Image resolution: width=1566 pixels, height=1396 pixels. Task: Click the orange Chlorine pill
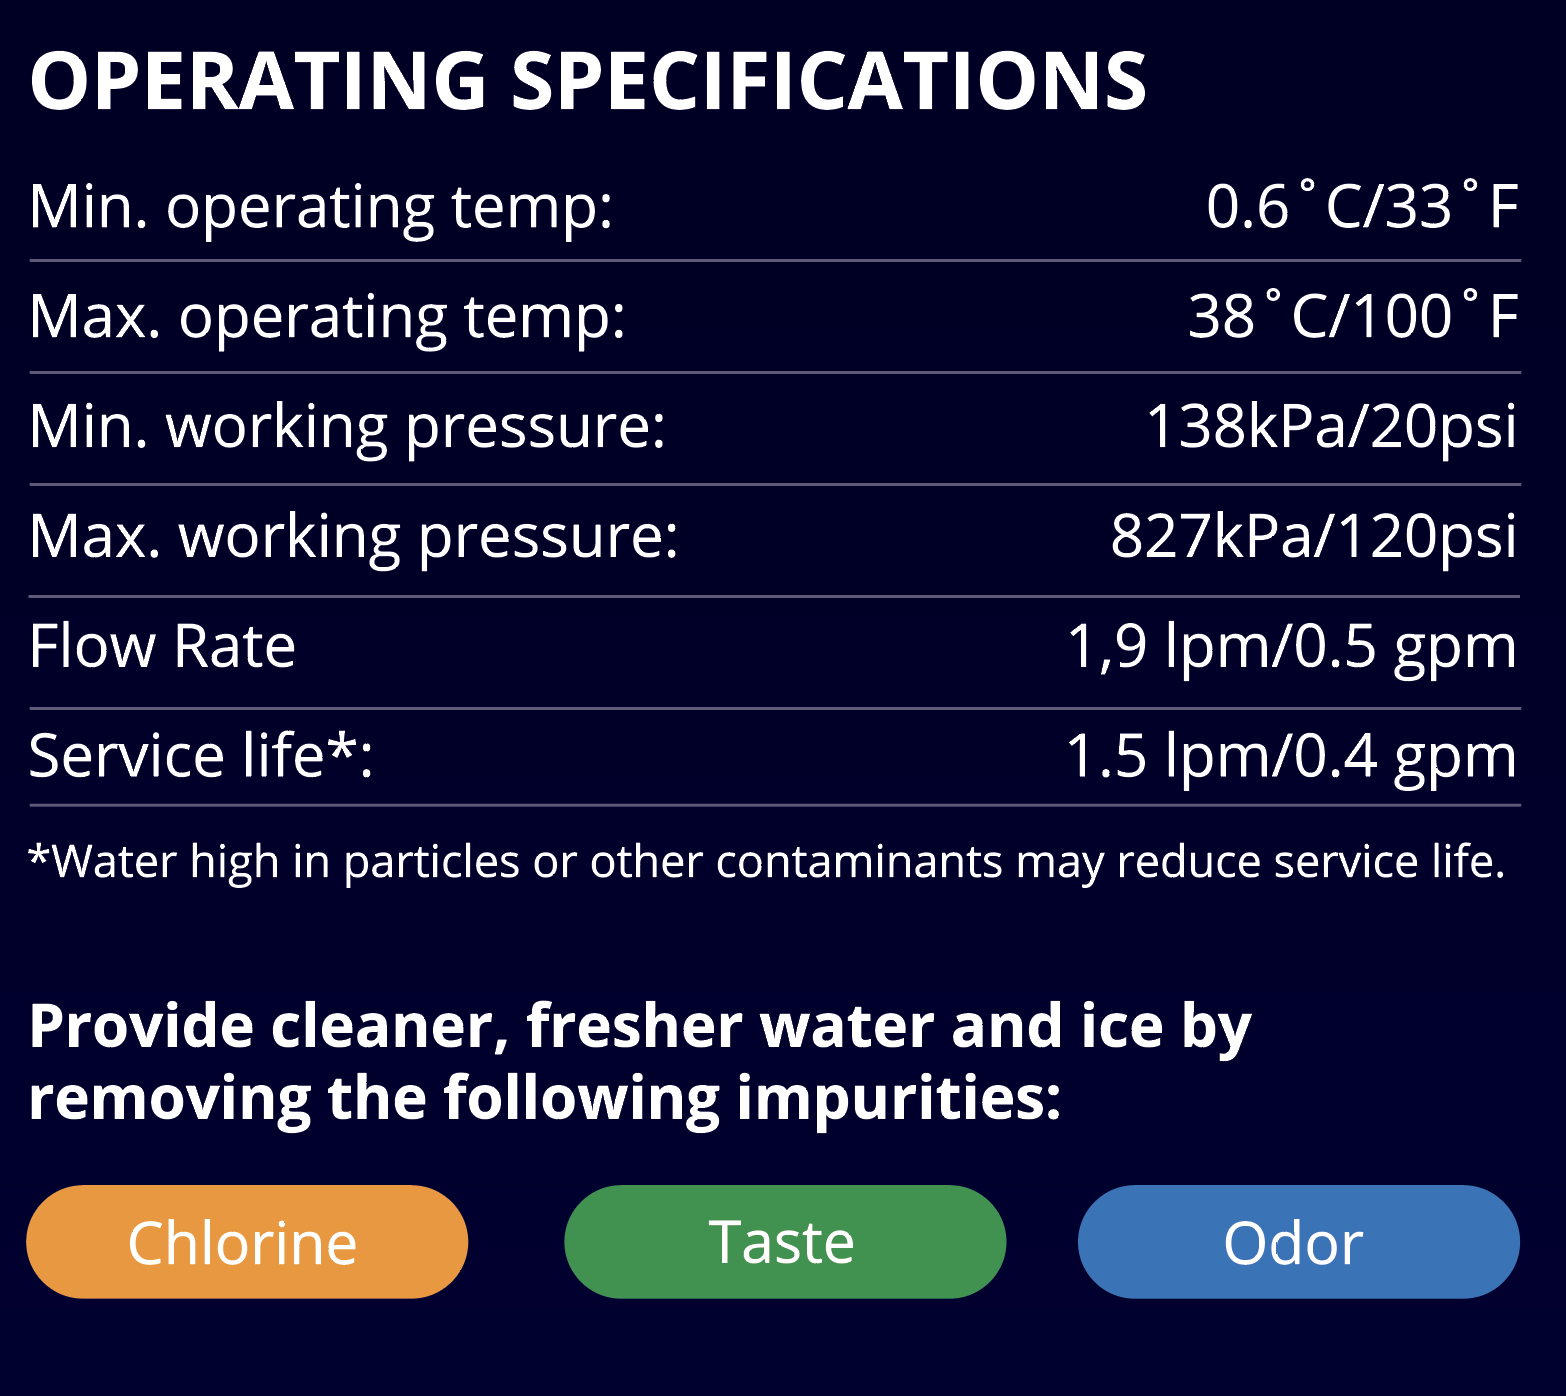[x=247, y=1242]
